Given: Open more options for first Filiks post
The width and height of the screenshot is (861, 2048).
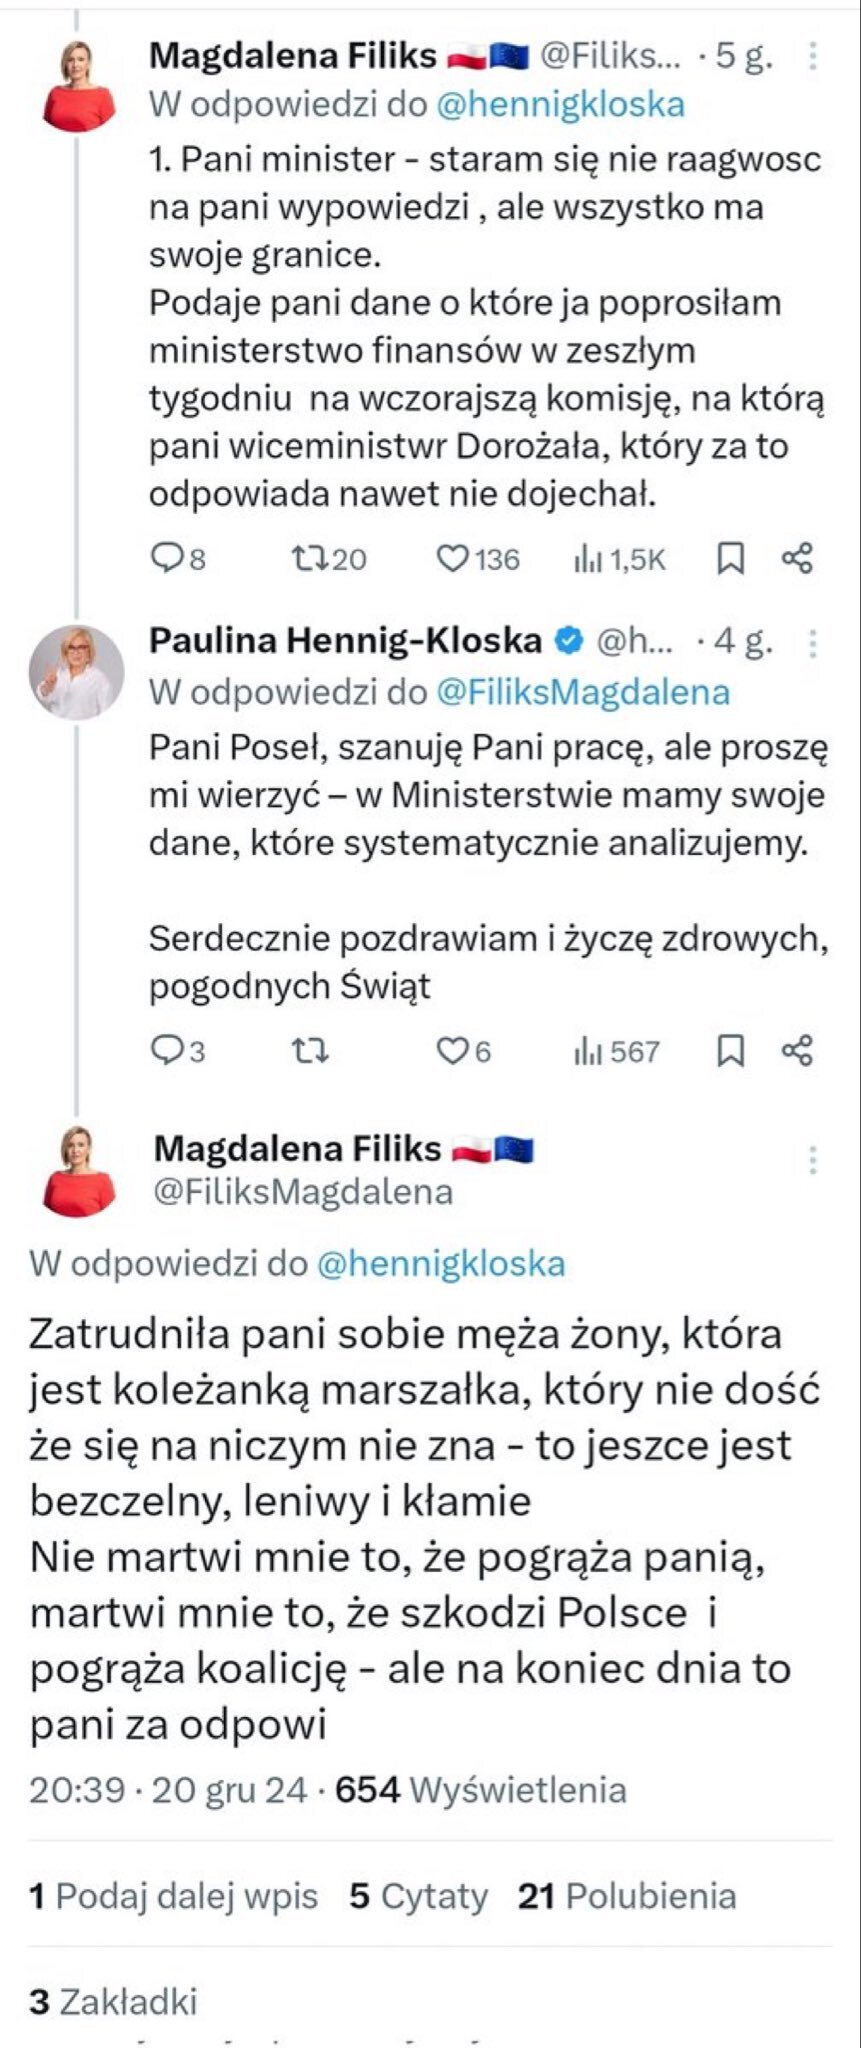Looking at the screenshot, I should (x=813, y=56).
